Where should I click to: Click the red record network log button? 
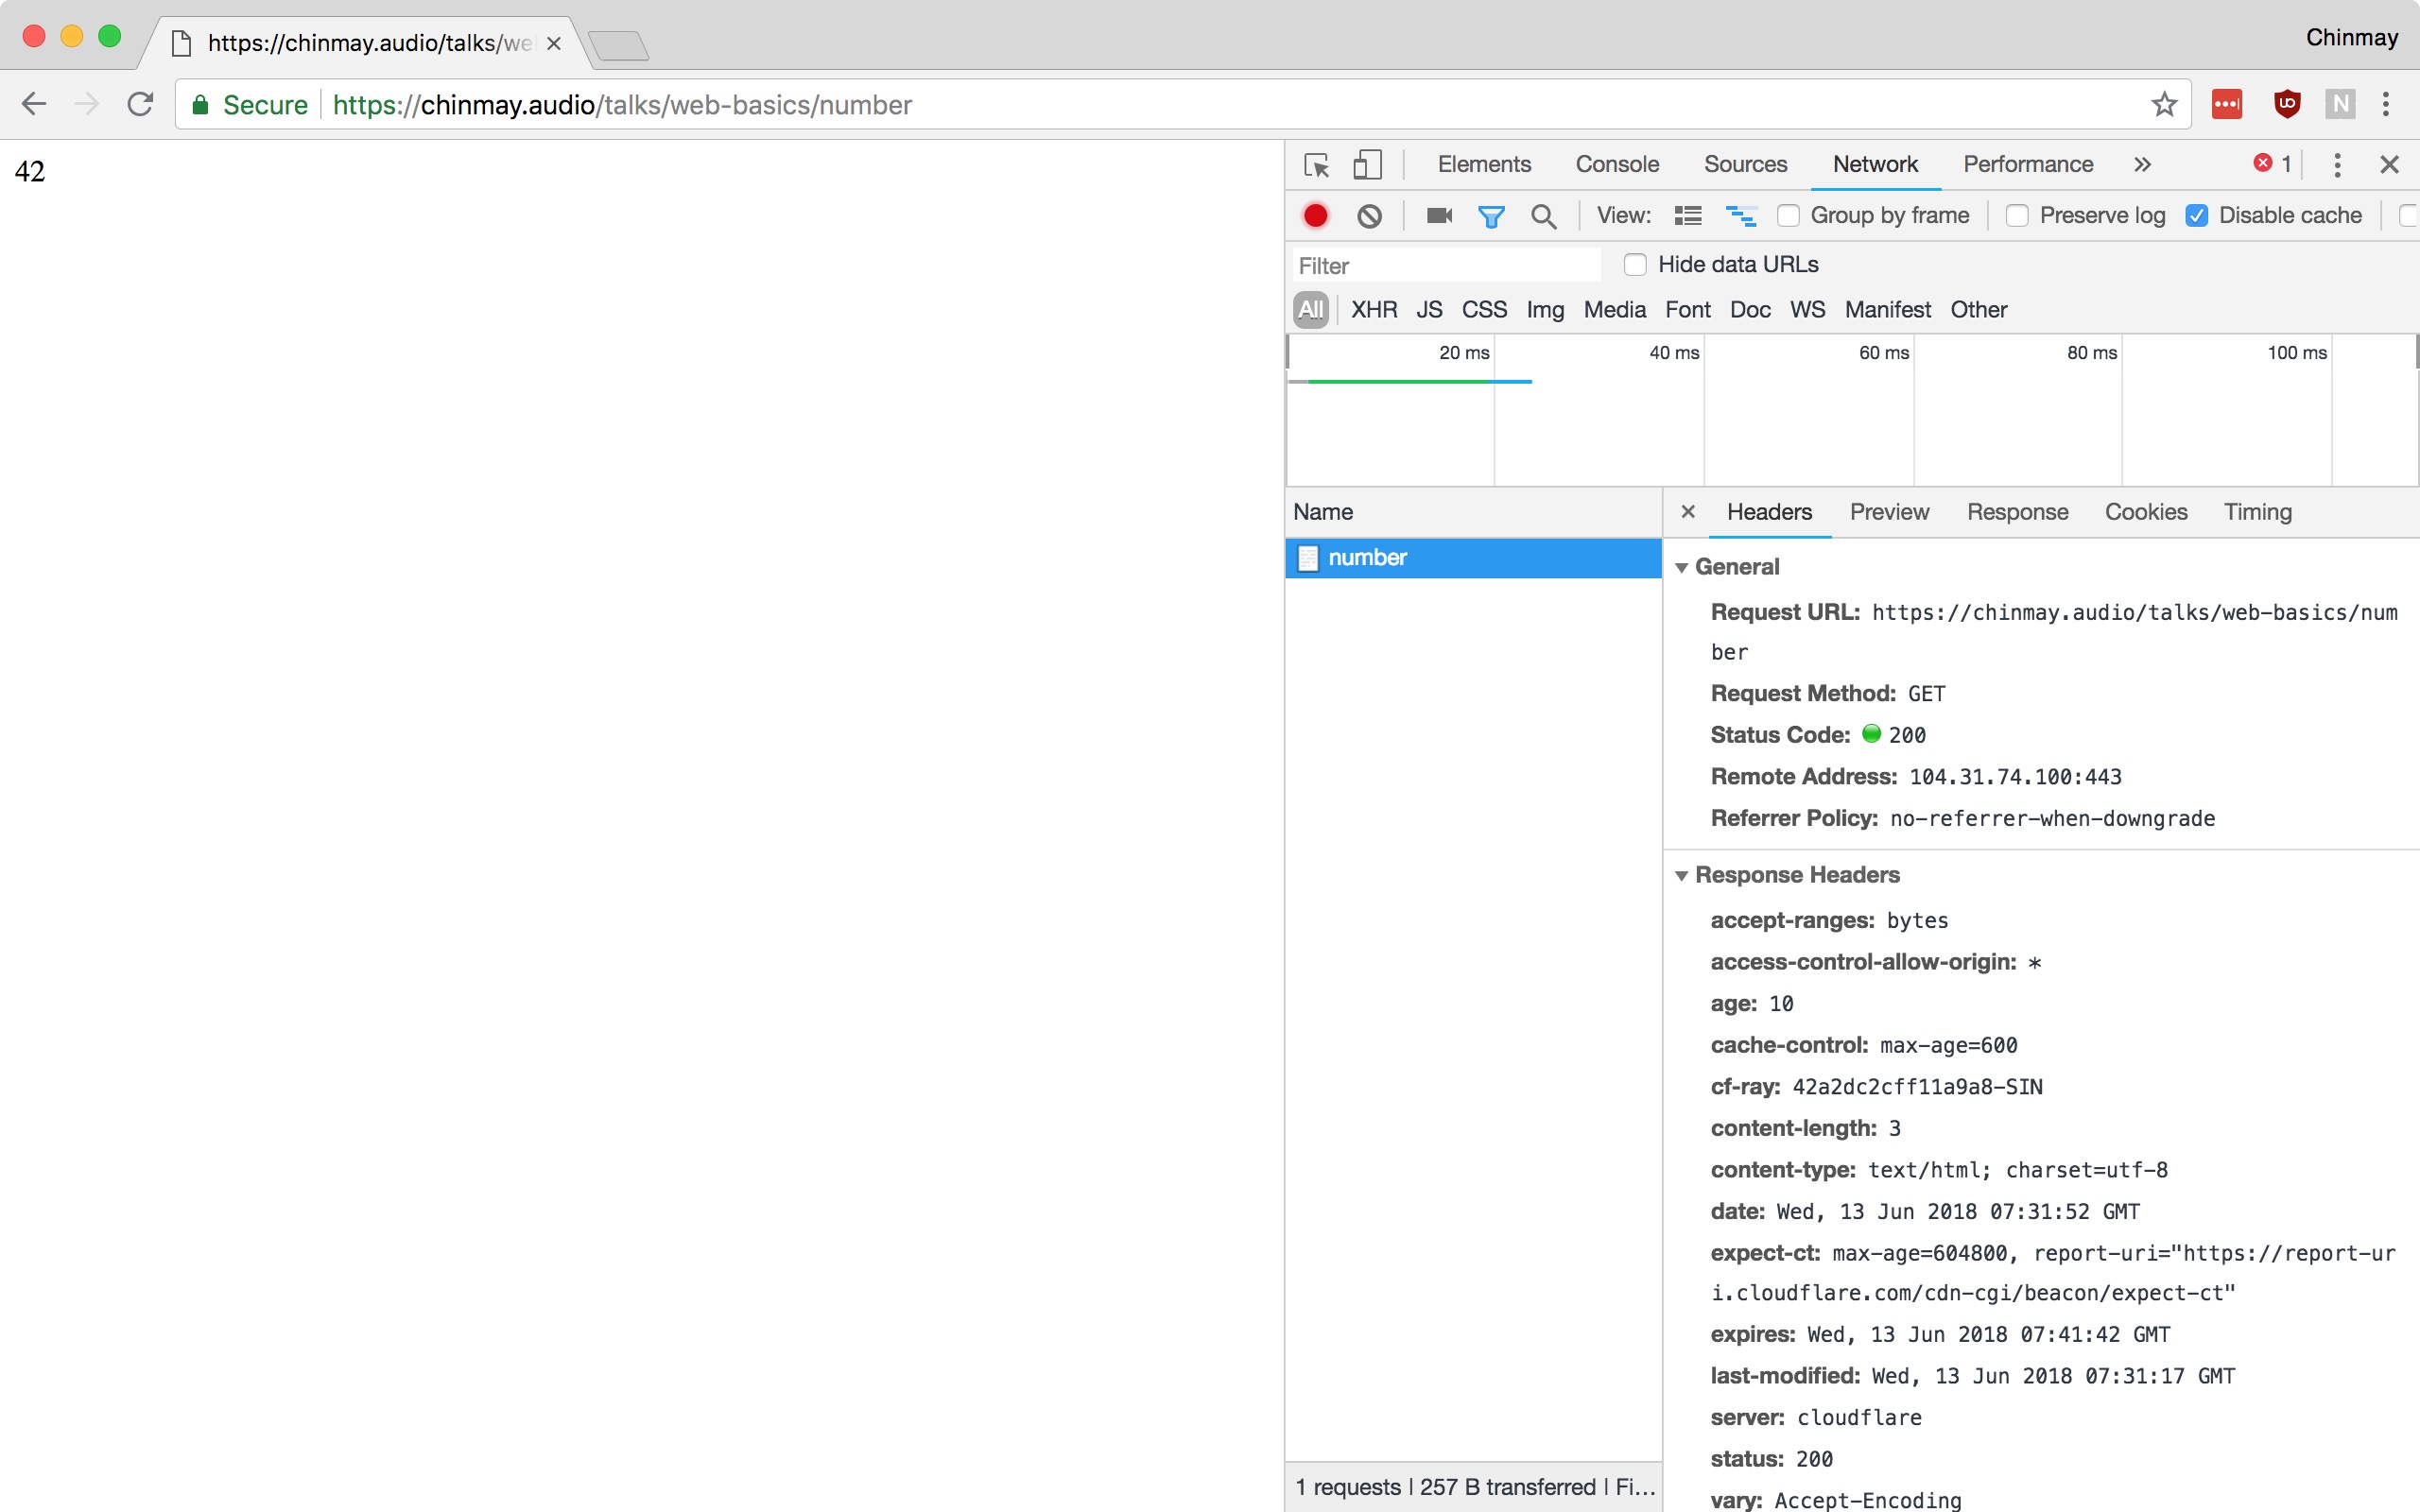(x=1315, y=215)
